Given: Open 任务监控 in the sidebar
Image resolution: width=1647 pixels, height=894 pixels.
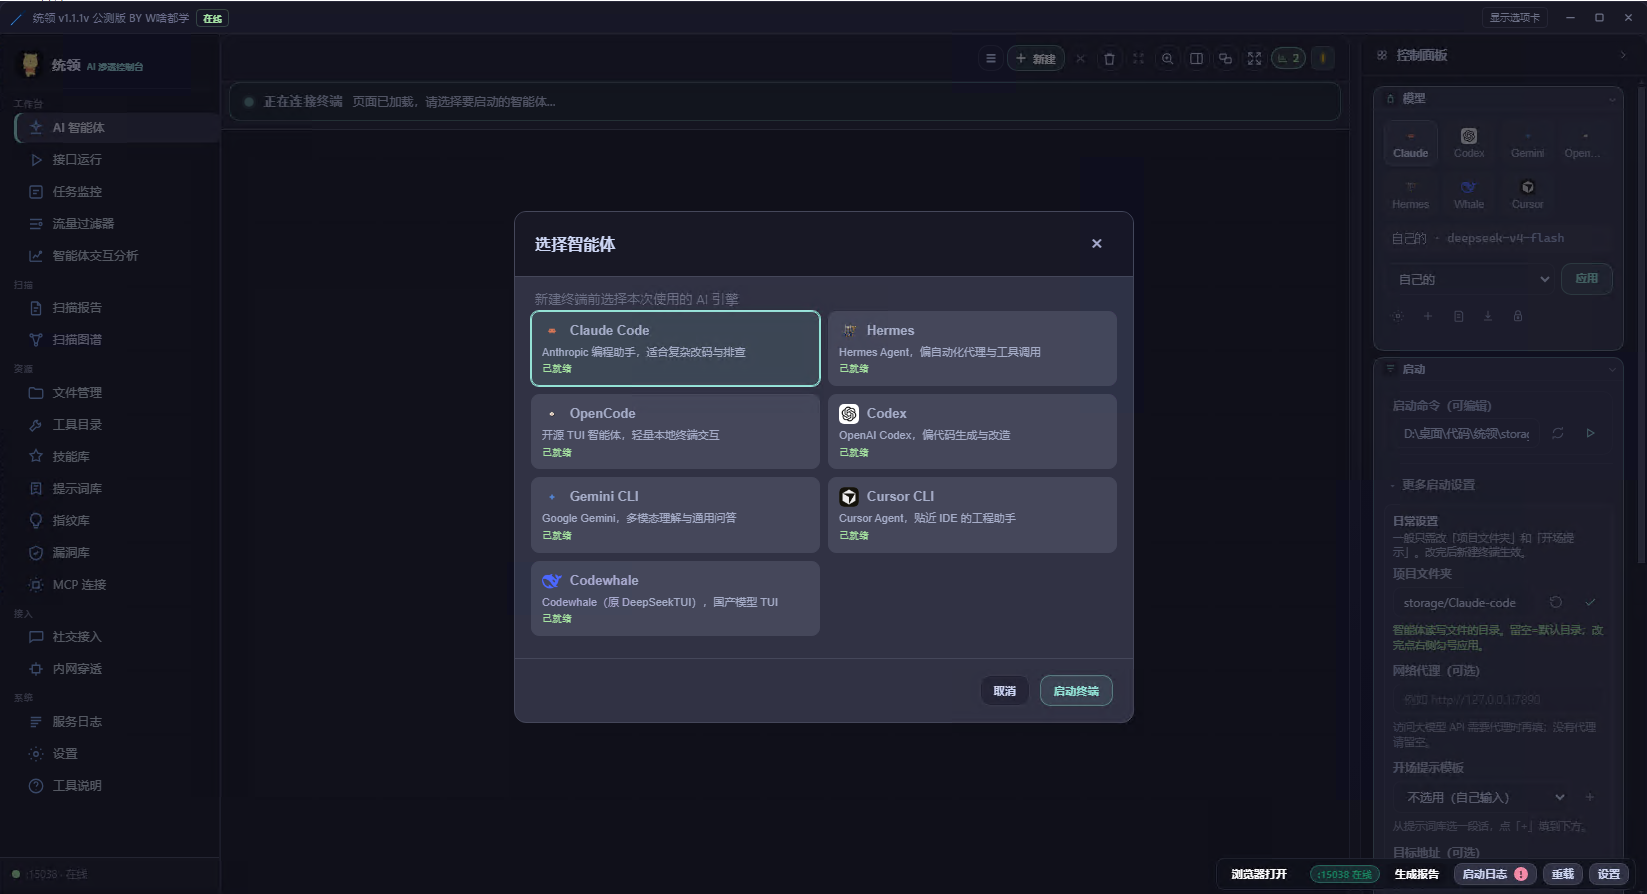Looking at the screenshot, I should pyautogui.click(x=77, y=191).
